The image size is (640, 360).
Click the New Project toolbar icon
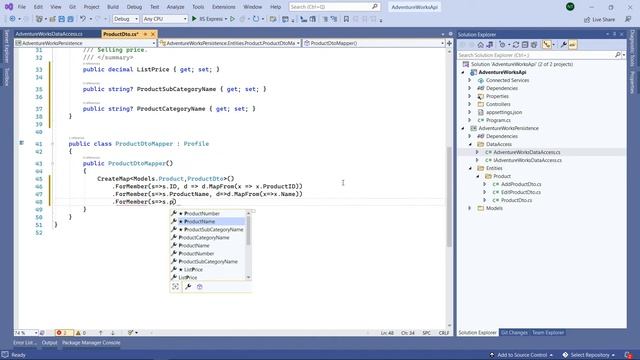pyautogui.click(x=40, y=19)
